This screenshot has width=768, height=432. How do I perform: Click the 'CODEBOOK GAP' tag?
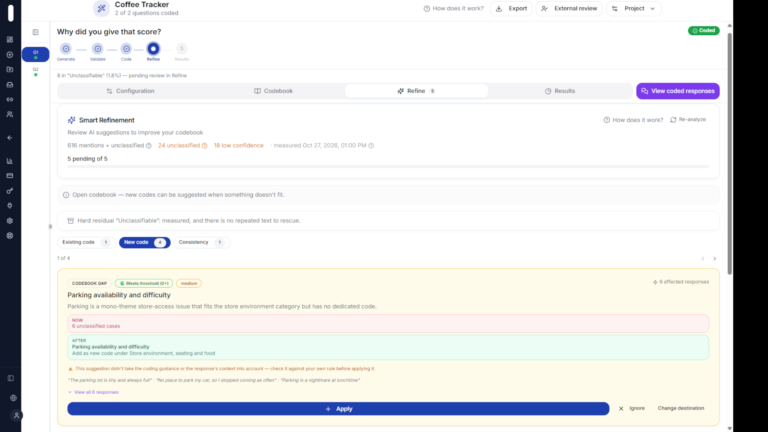pyautogui.click(x=89, y=284)
